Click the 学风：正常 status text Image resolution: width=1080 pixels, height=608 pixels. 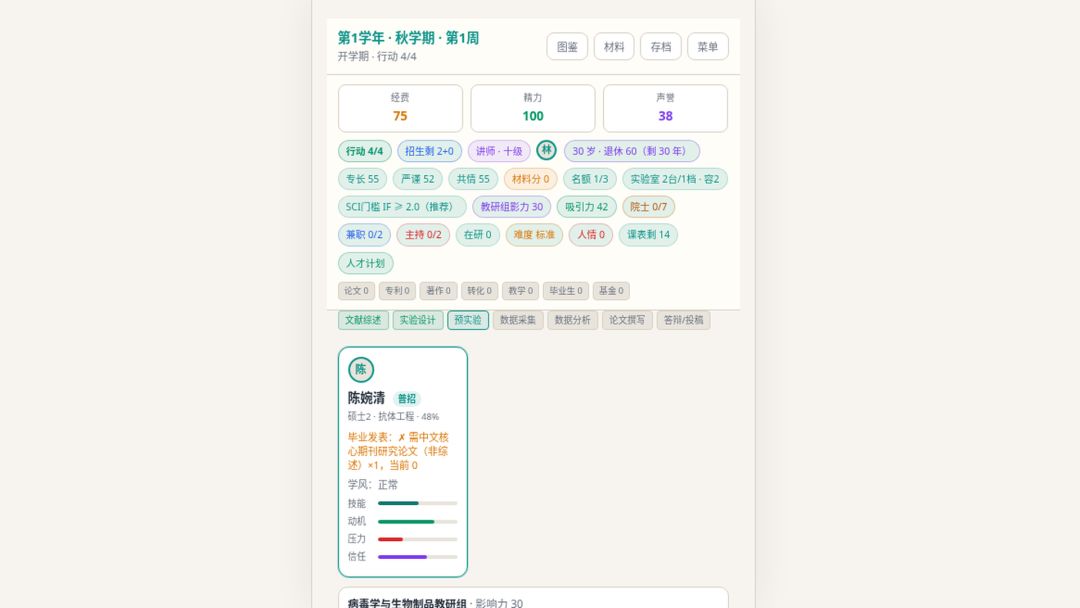pyautogui.click(x=373, y=485)
